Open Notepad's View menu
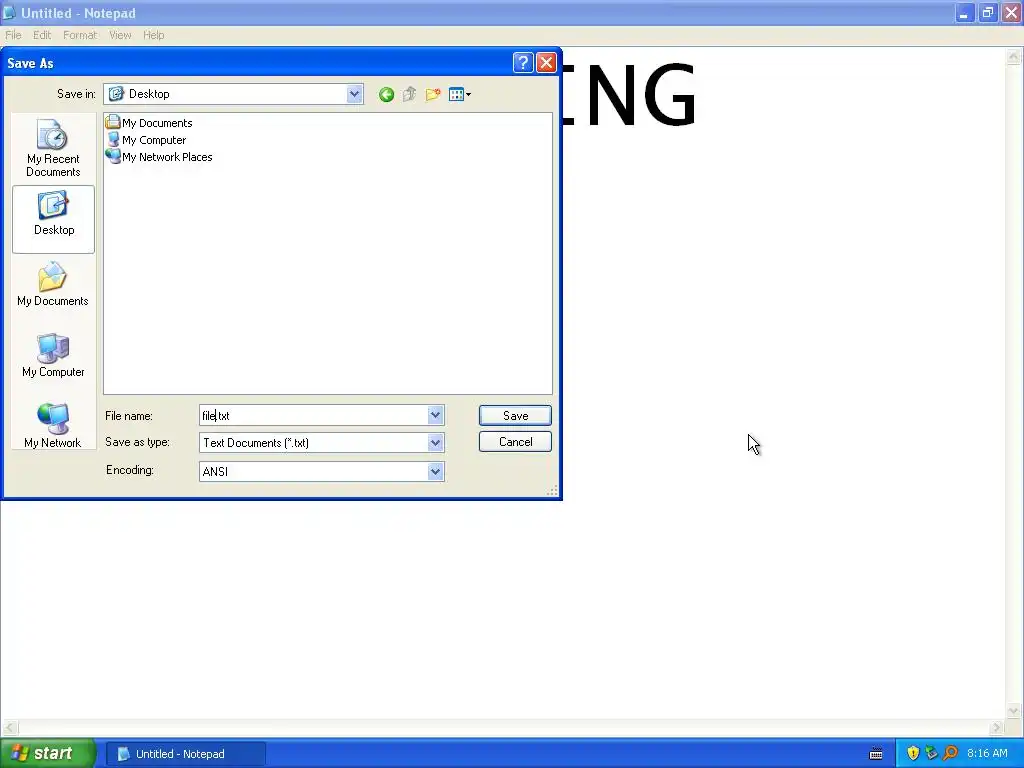This screenshot has width=1024, height=768. [120, 35]
